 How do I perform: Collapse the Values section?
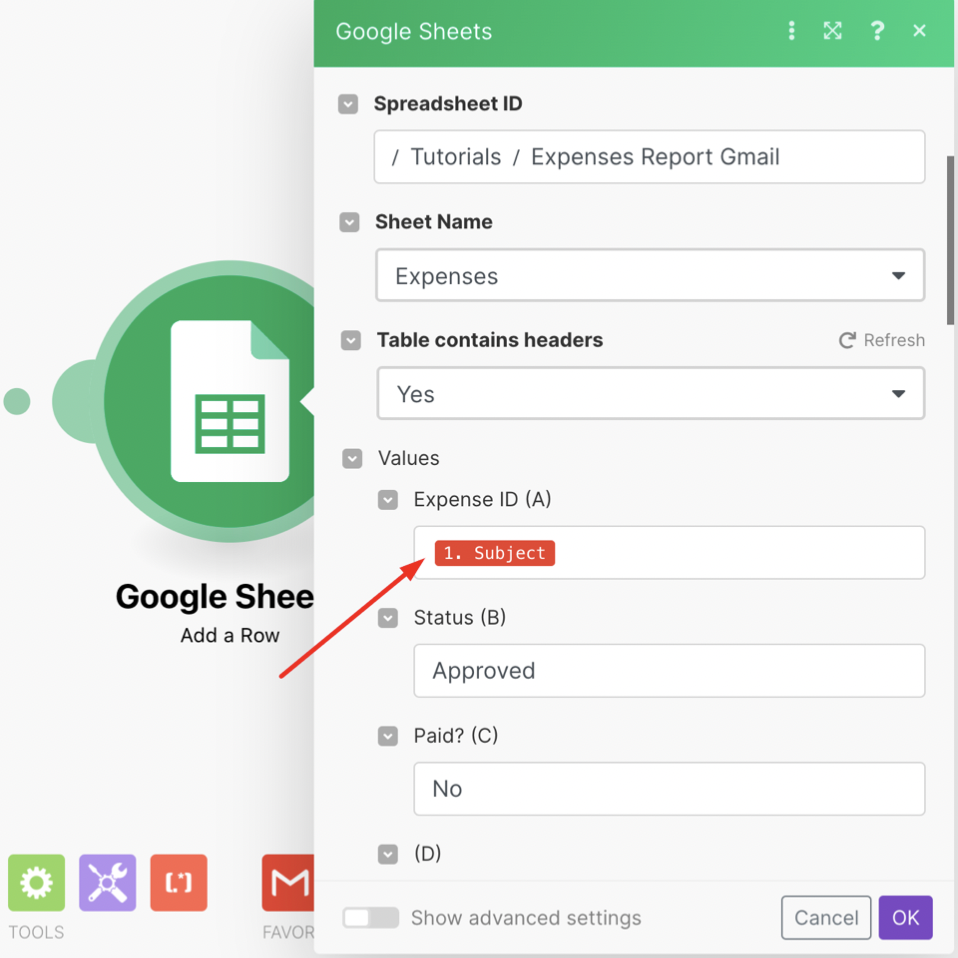pyautogui.click(x=352, y=458)
